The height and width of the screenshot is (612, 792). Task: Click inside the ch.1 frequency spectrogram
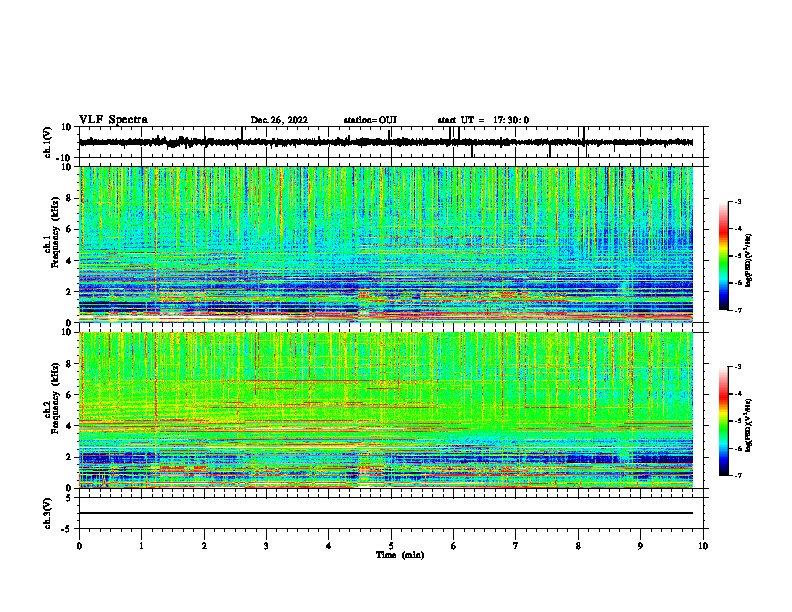(386, 244)
